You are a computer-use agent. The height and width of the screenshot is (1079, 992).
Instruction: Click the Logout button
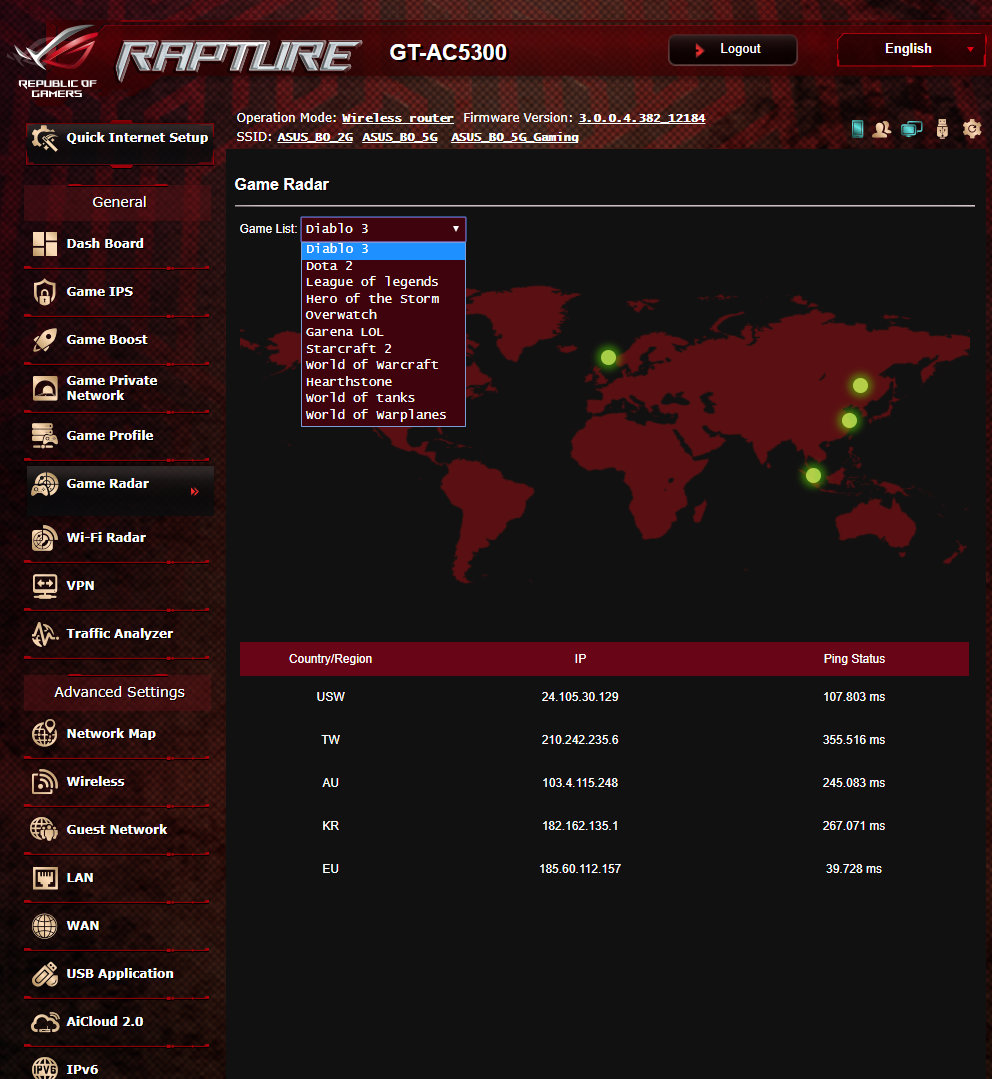[x=733, y=50]
